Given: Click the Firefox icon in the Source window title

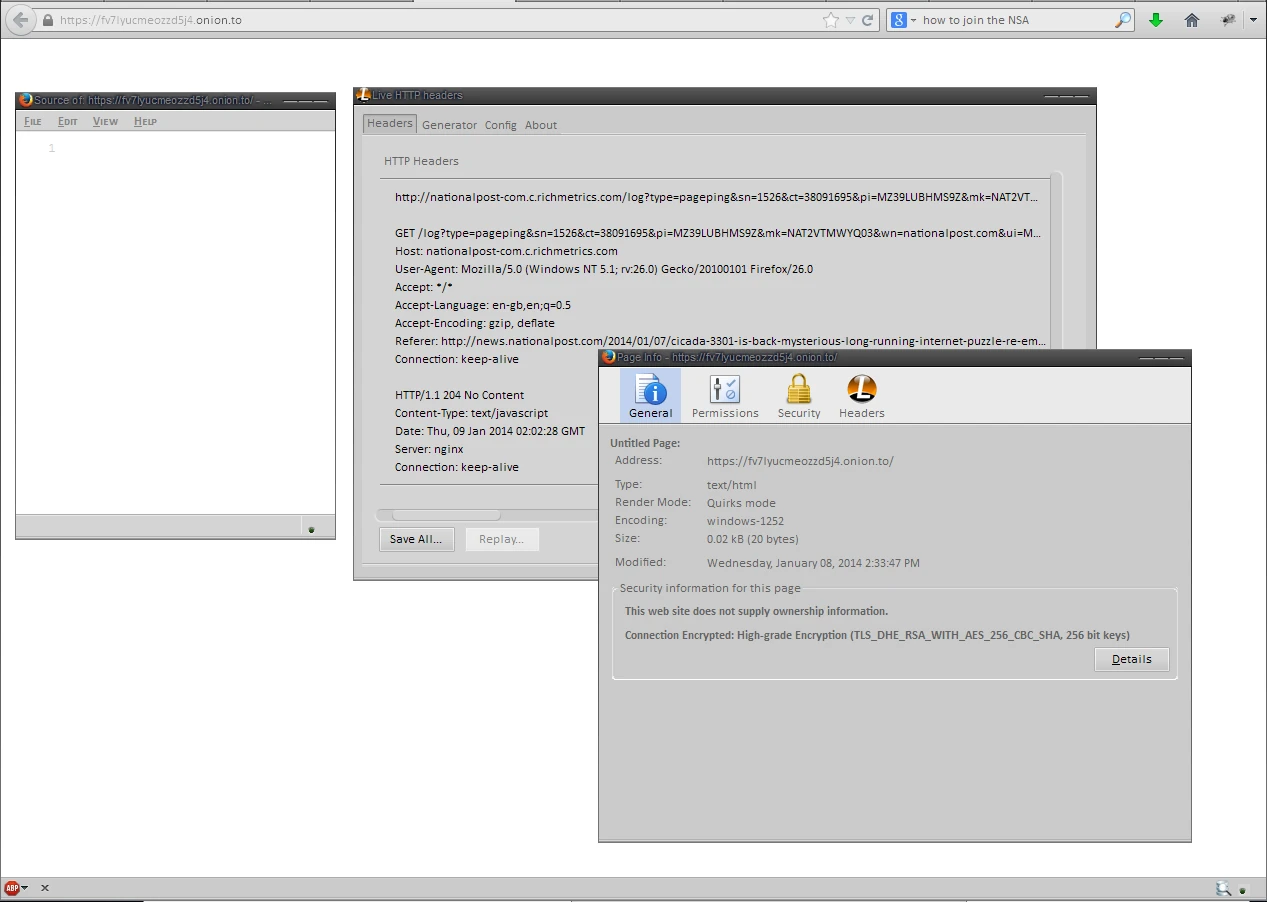Looking at the screenshot, I should click(x=26, y=100).
